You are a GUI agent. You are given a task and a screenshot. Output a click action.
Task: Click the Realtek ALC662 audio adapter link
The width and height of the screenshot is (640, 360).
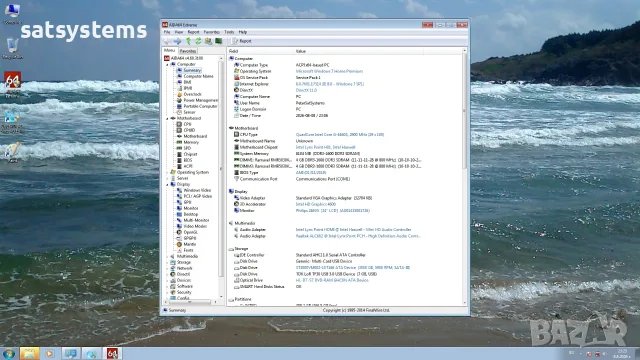[358, 236]
